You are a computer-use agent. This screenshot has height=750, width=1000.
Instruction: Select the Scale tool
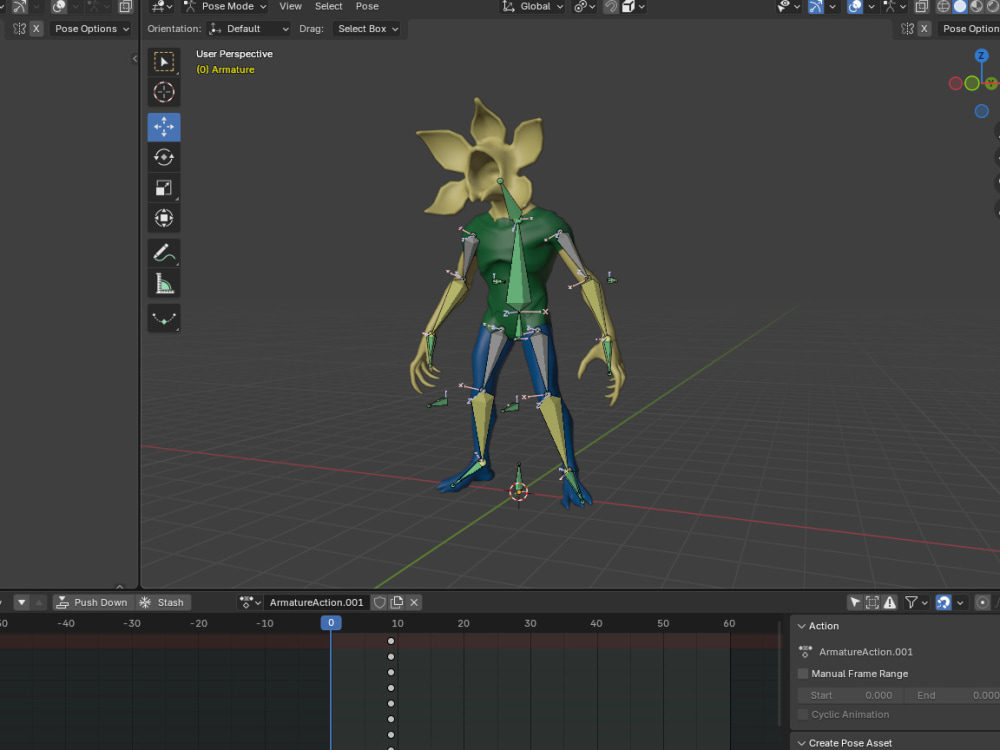pos(164,188)
